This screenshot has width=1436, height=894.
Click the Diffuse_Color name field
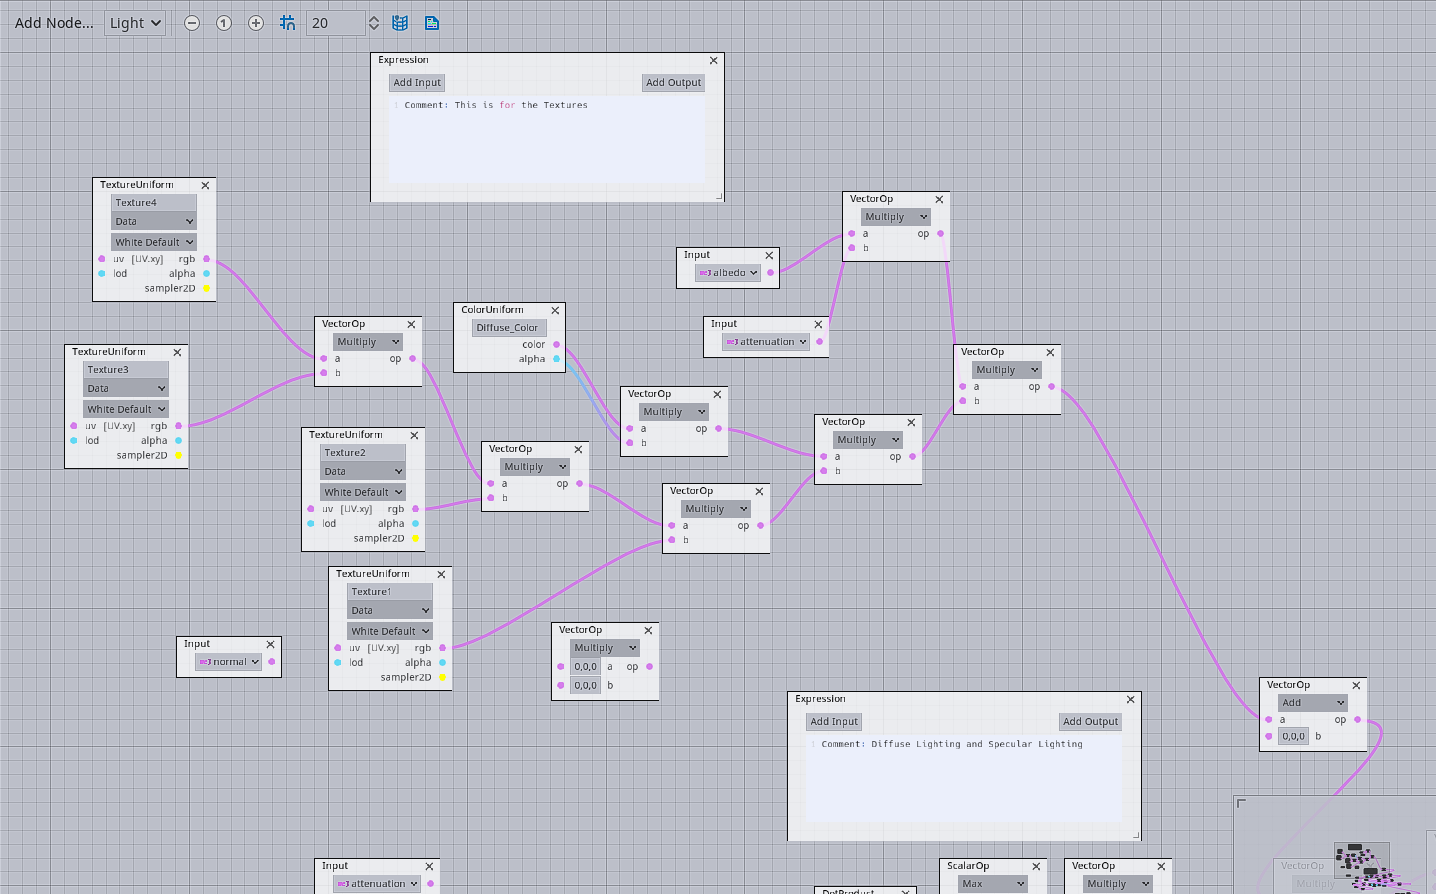(509, 327)
